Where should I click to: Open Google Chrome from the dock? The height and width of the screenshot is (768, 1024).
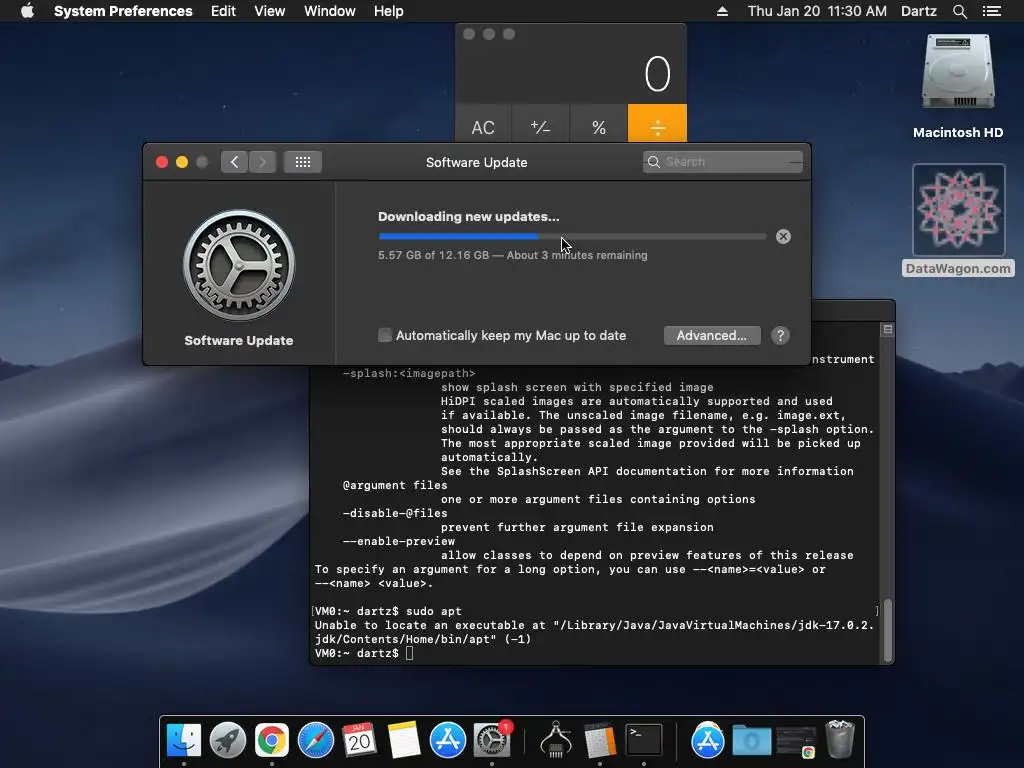pos(272,741)
